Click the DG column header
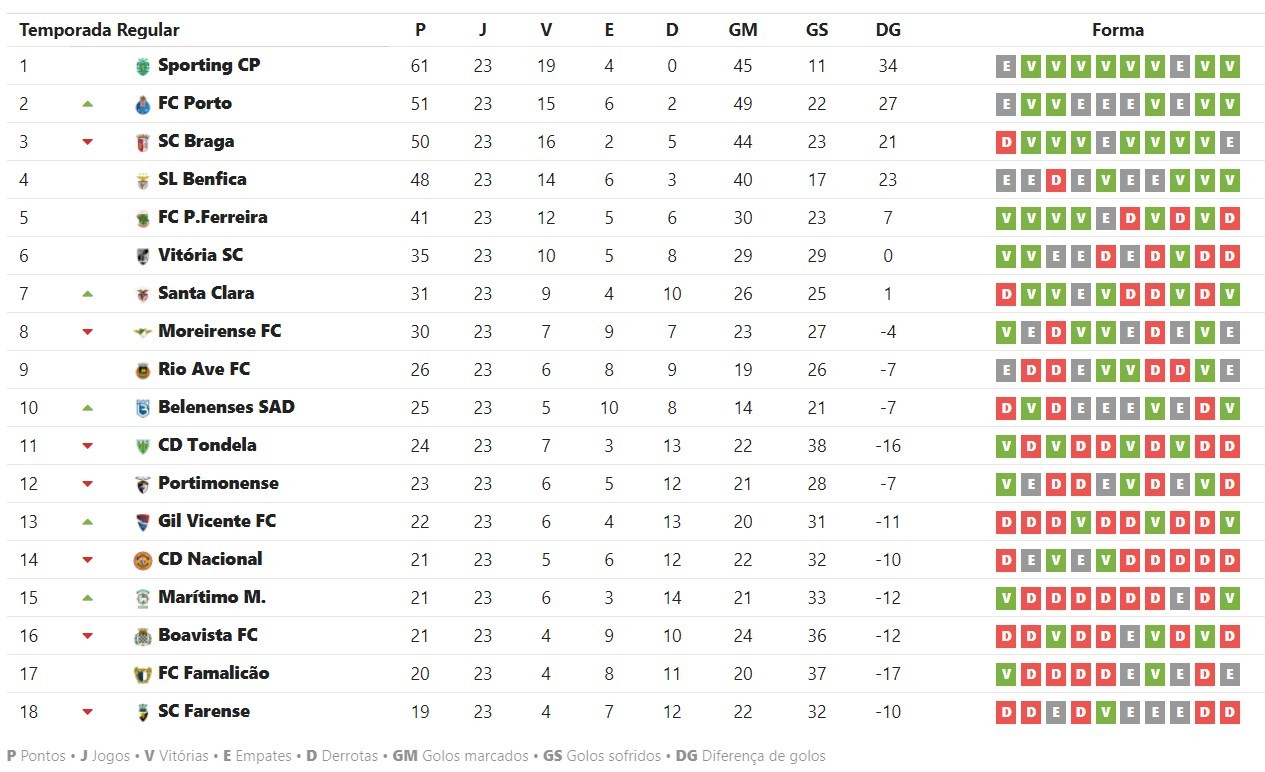 click(x=888, y=30)
